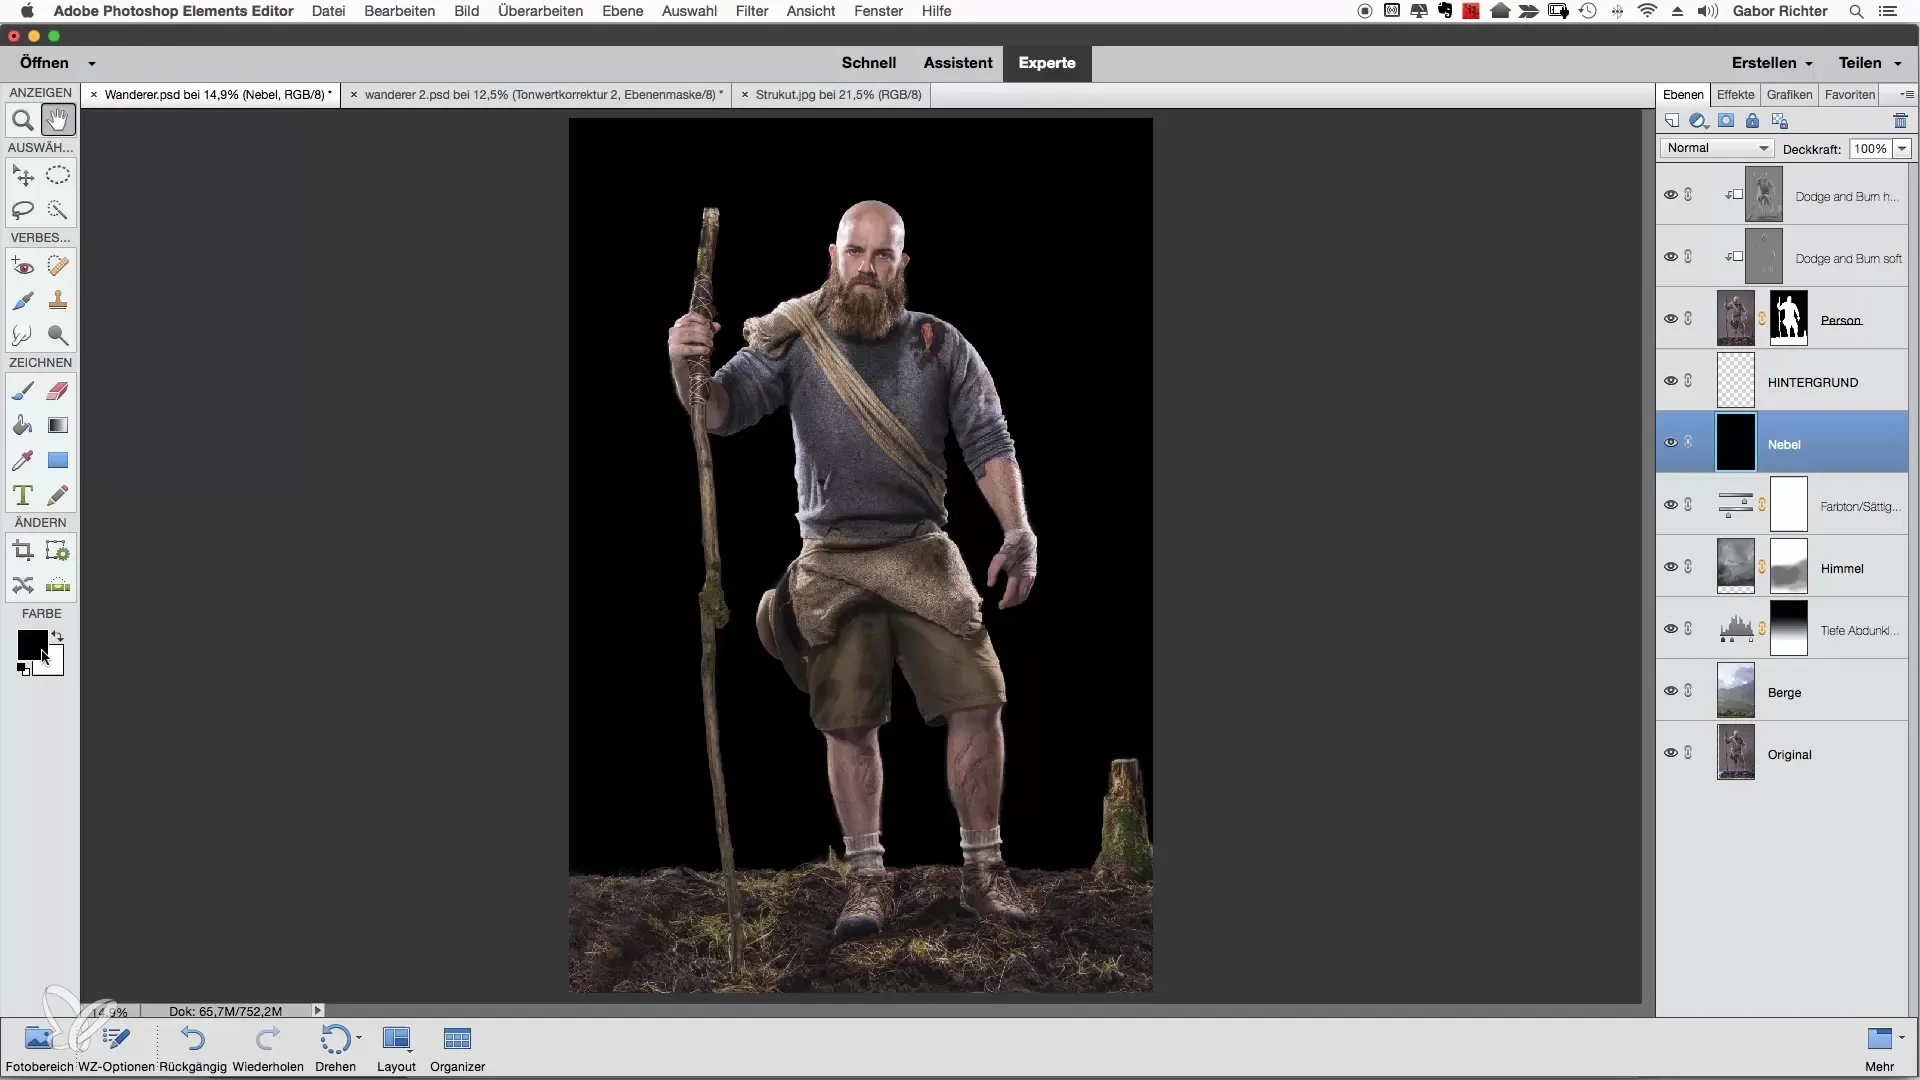Select the Paint Bucket tool
This screenshot has height=1080, width=1920.
(22, 425)
